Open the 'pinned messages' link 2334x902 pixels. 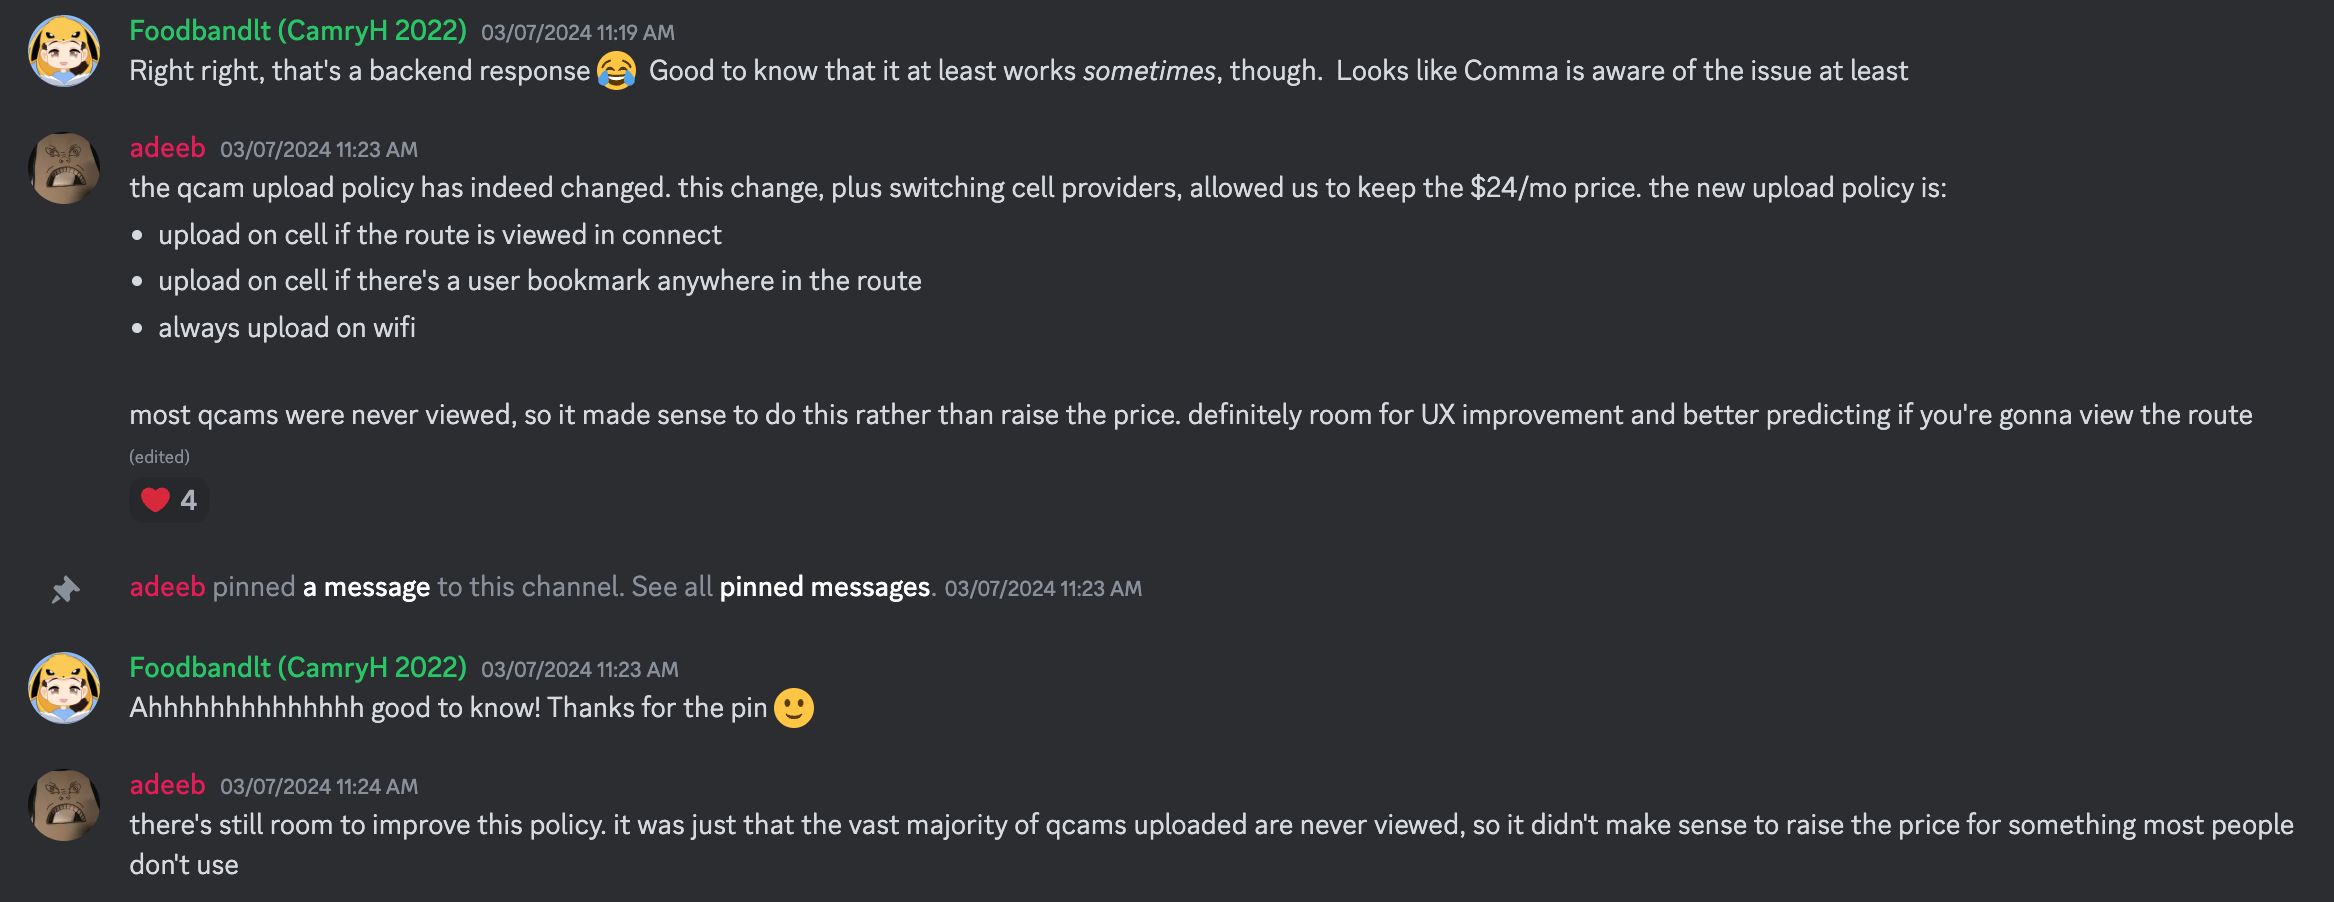pyautogui.click(x=825, y=587)
